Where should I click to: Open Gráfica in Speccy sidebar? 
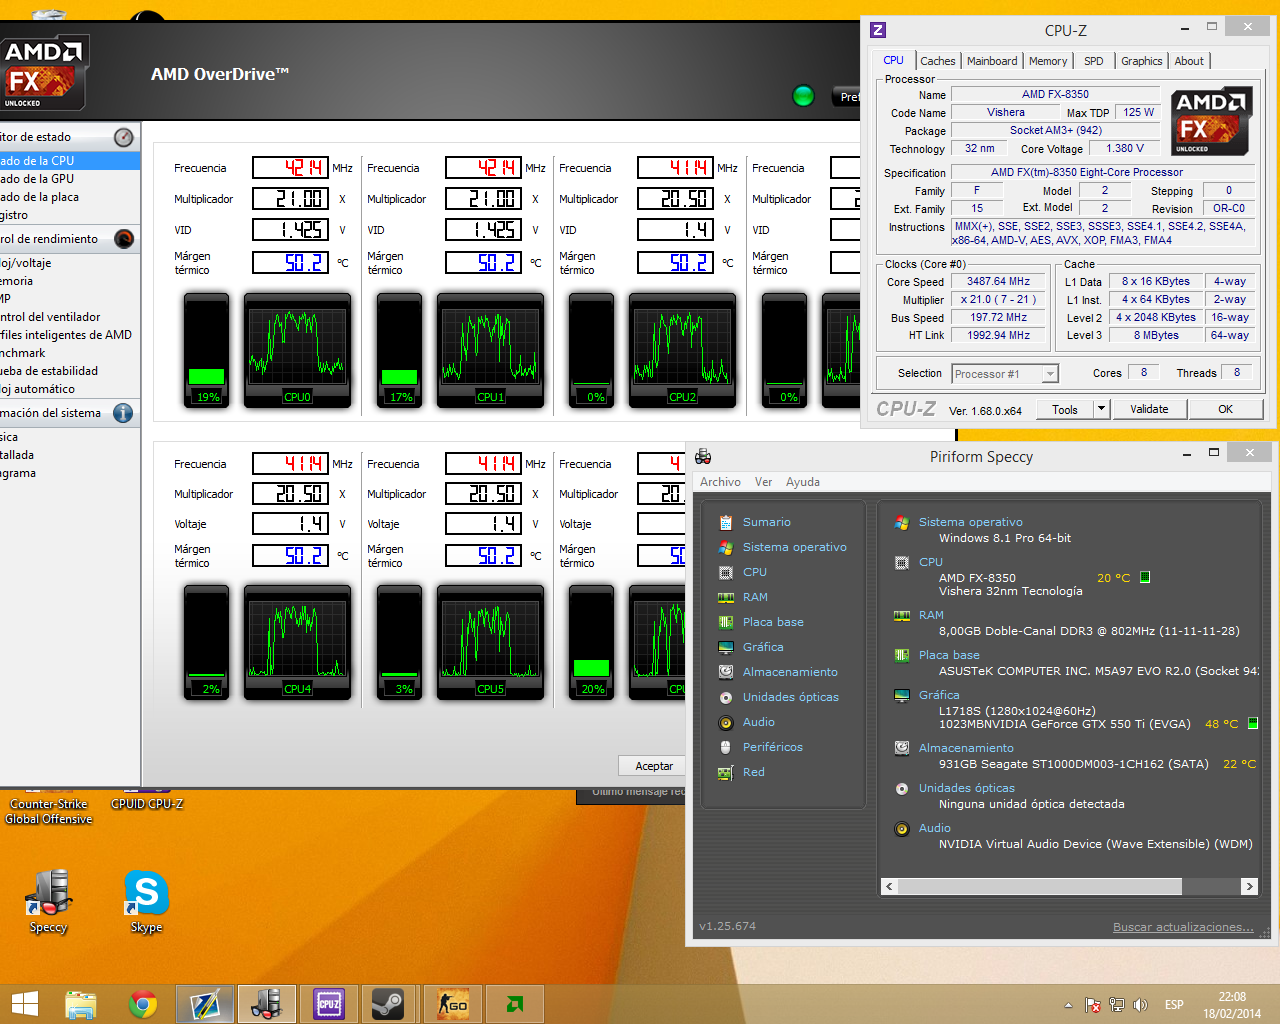(763, 647)
